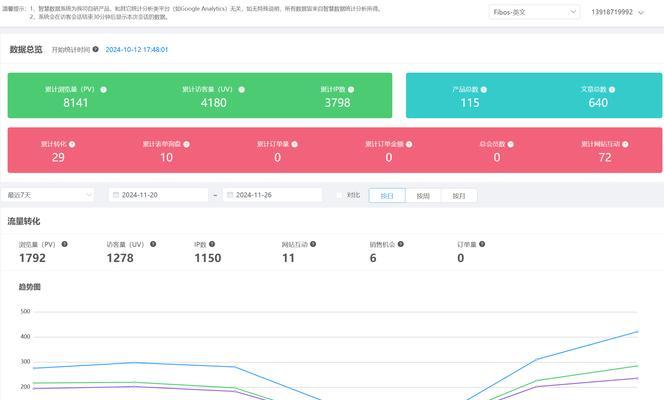Switch to 按周 weekly view

click(x=423, y=196)
